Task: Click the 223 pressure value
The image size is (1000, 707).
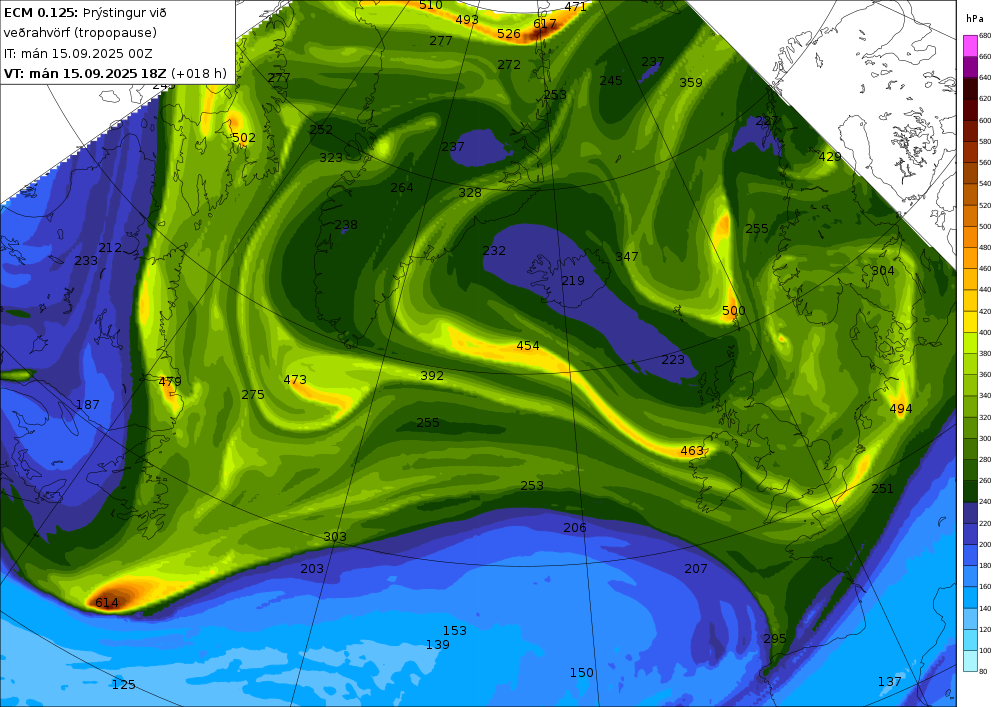Action: click(673, 360)
